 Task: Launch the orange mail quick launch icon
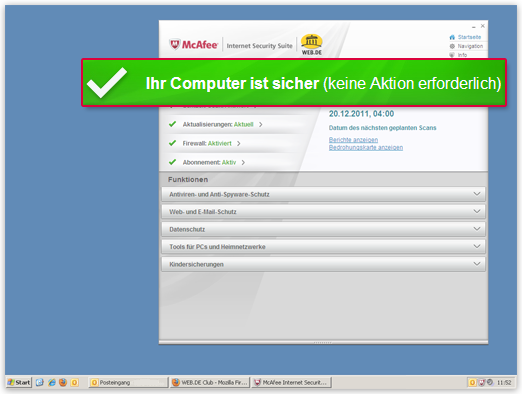74,382
